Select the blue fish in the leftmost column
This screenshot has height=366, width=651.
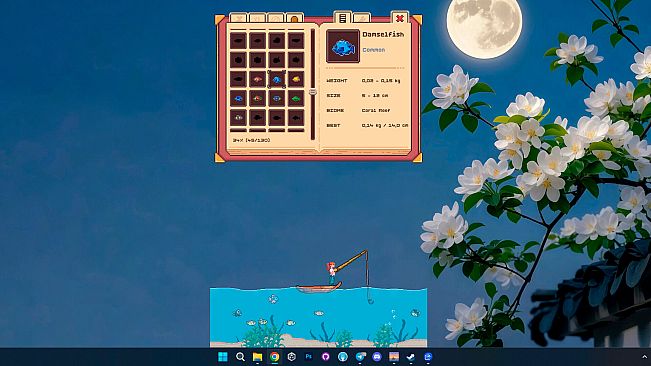pyautogui.click(x=238, y=98)
